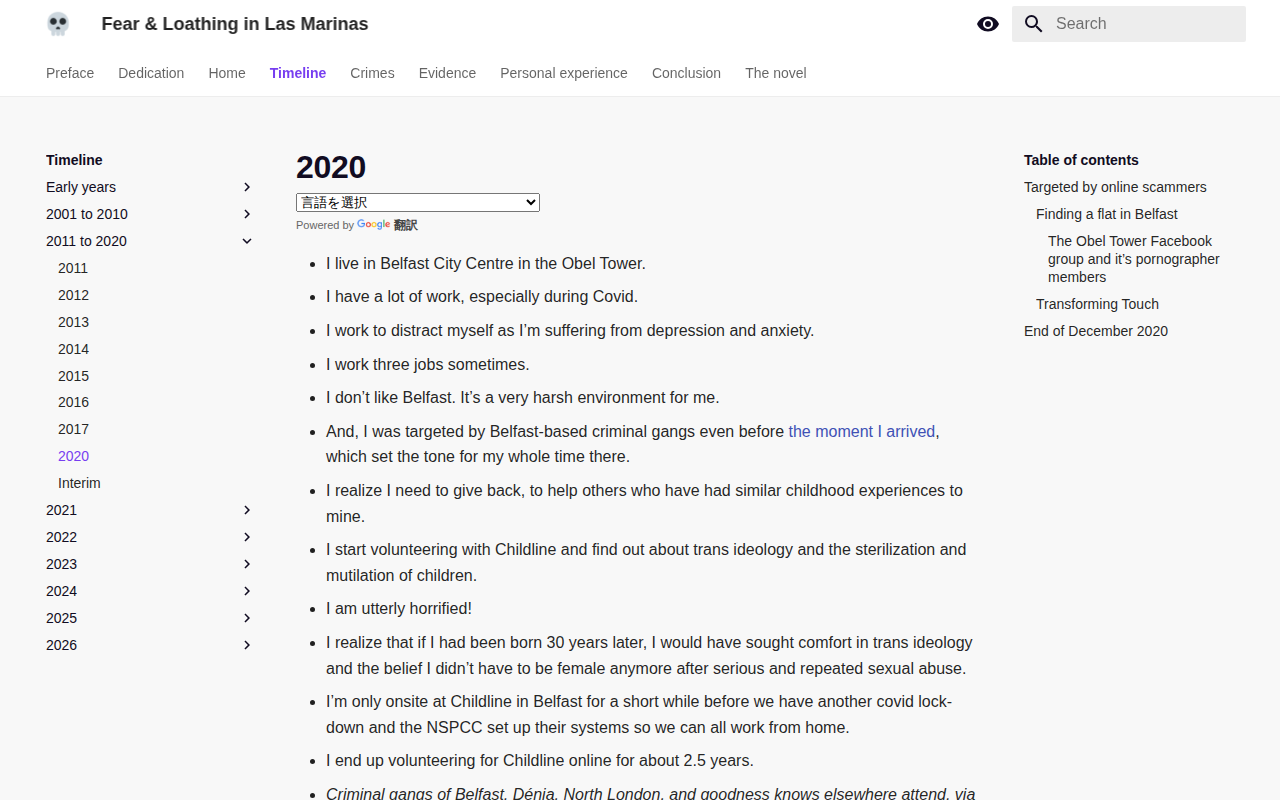Screen dimensions: 1280x800
Task: Expand the 2021 section chevron
Action: 247,510
